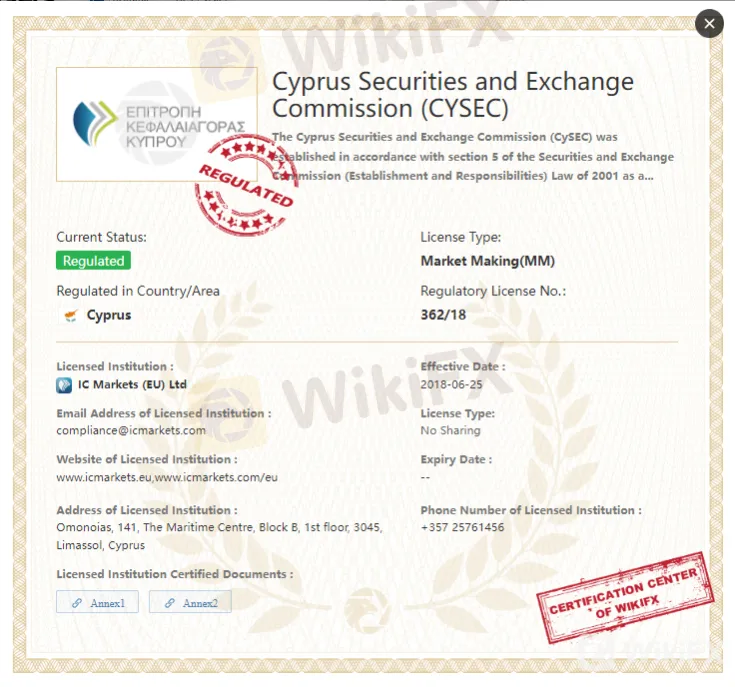The width and height of the screenshot is (735, 687).
Task: Click the Omonoias, 141 address text
Action: click(x=219, y=536)
